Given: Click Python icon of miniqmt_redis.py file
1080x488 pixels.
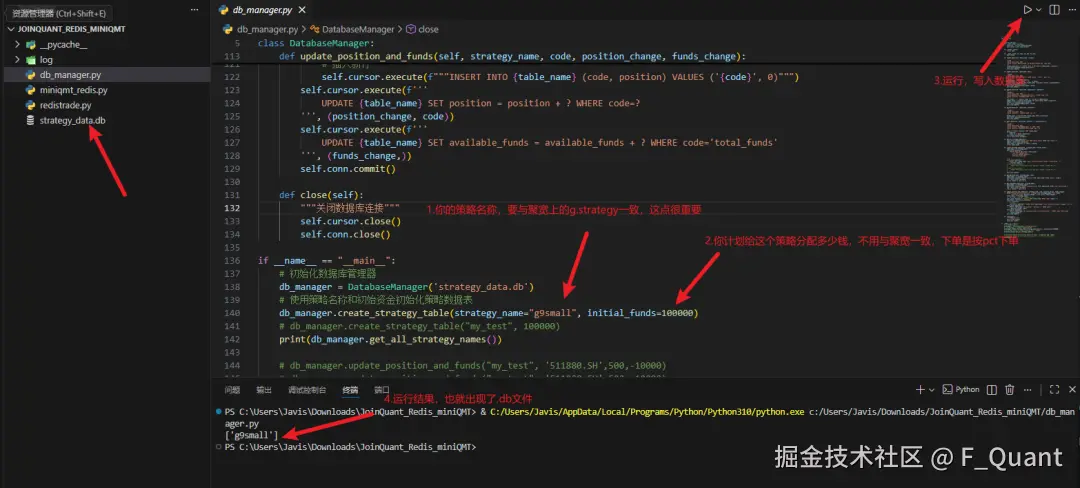Looking at the screenshot, I should point(30,90).
